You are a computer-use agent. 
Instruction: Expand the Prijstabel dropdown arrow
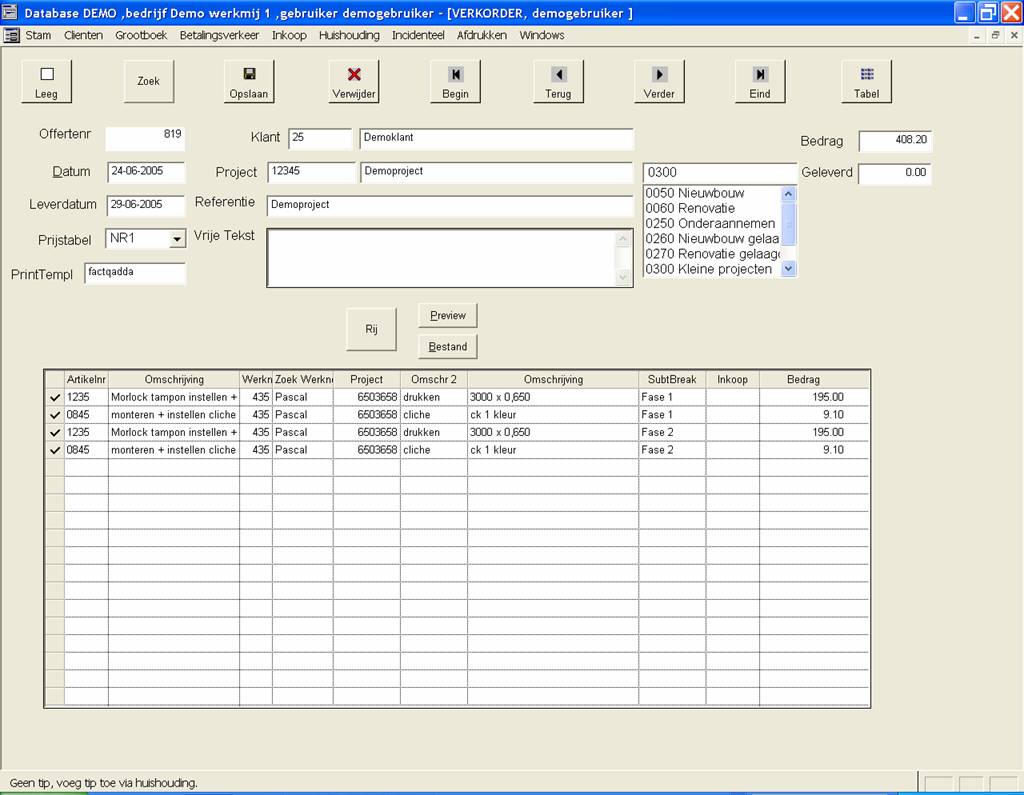pyautogui.click(x=177, y=239)
